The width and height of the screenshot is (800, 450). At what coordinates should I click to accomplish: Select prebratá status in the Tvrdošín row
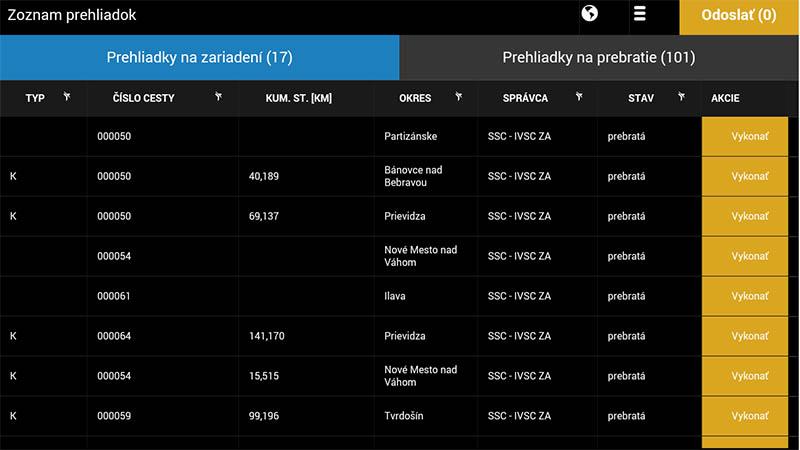point(626,416)
